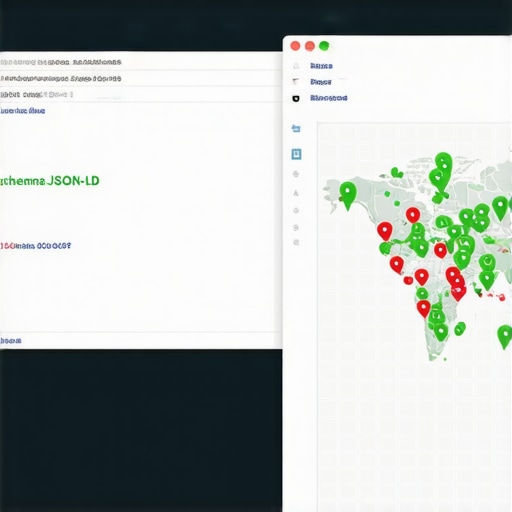Click the northernmost red map pin
The image size is (512, 512).
point(413,215)
